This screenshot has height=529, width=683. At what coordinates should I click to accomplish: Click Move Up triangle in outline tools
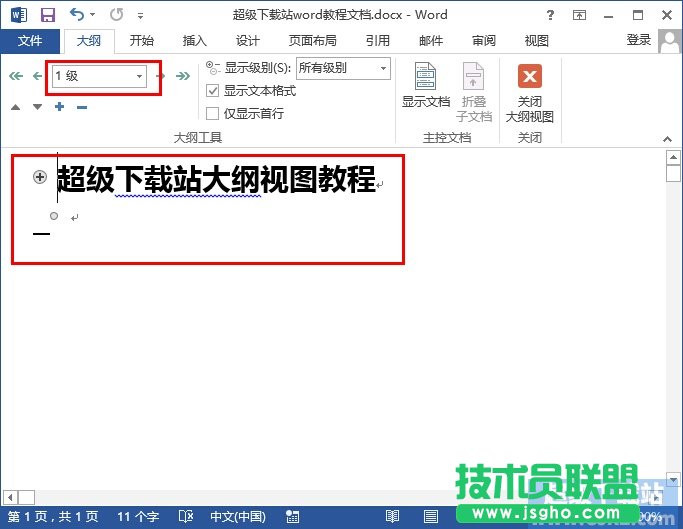16,107
